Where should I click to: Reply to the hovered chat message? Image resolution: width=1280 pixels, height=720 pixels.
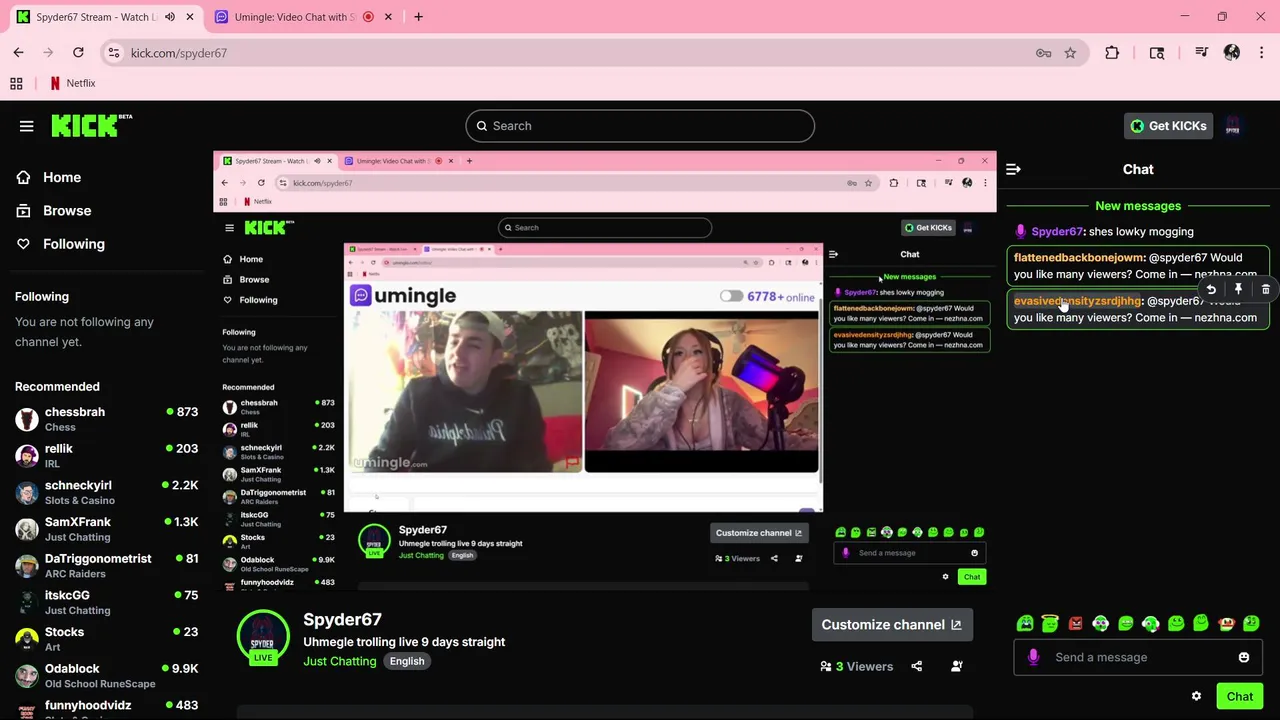pyautogui.click(x=1211, y=290)
